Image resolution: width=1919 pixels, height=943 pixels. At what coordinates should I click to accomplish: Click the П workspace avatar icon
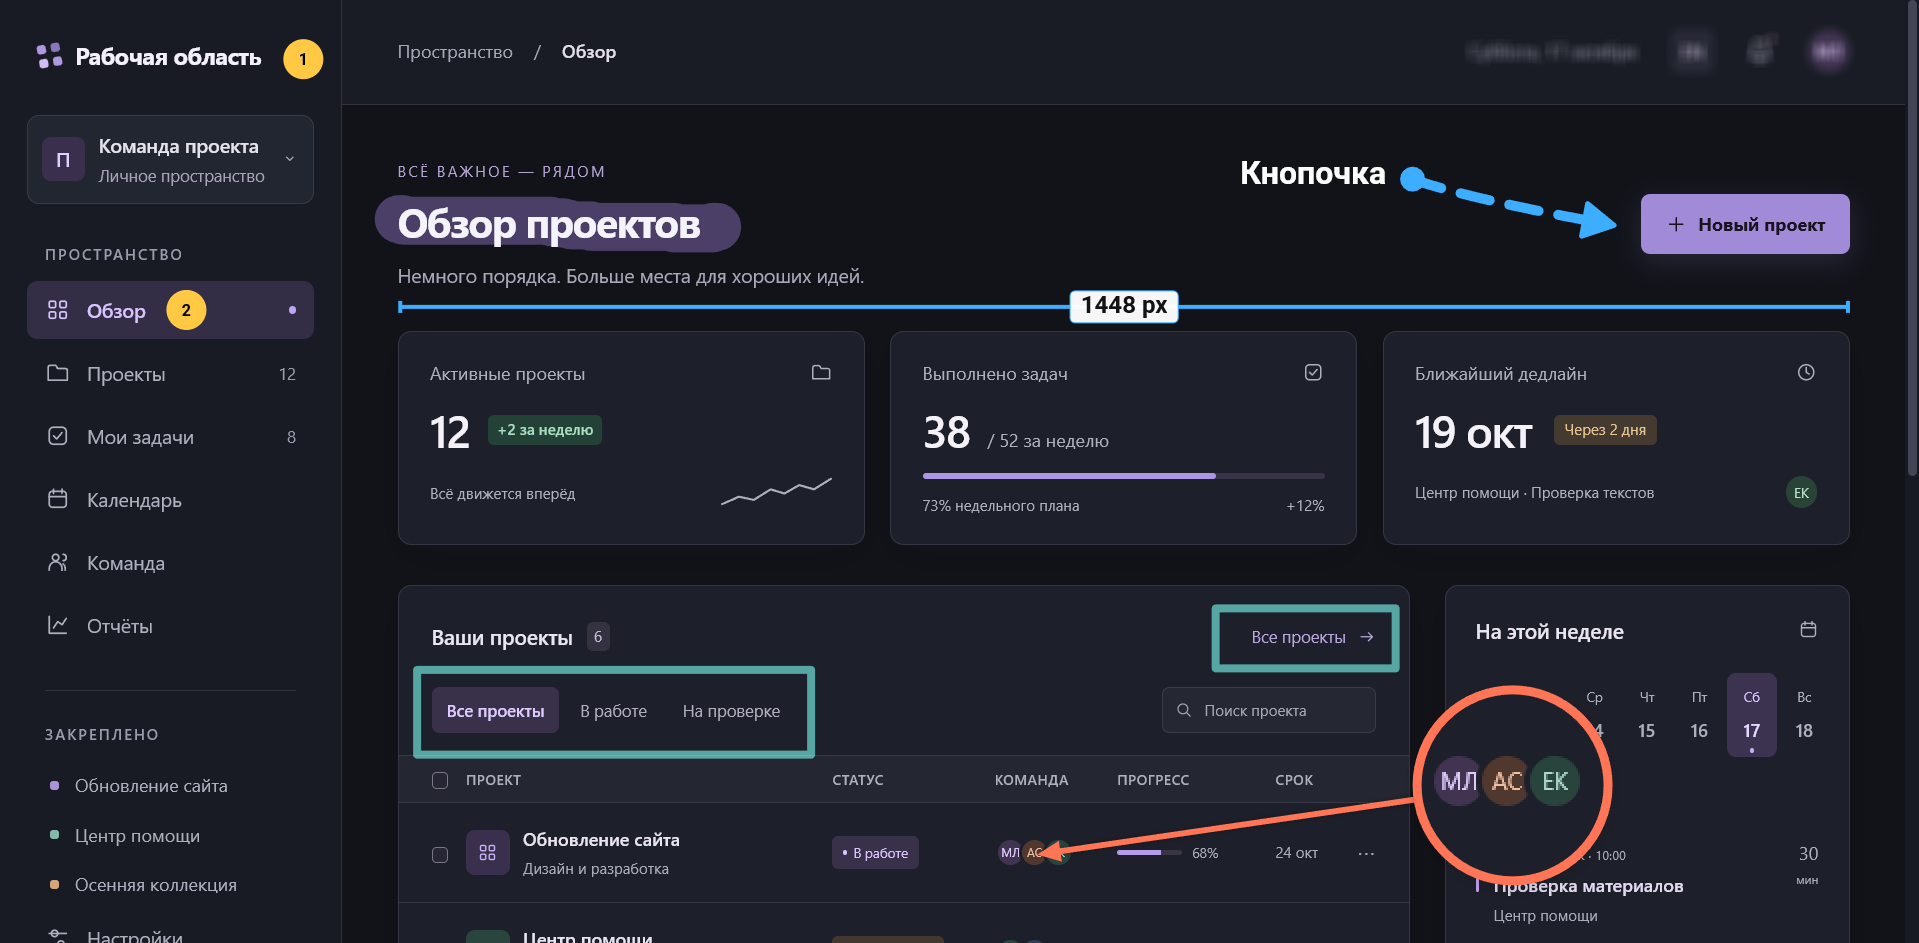click(63, 160)
